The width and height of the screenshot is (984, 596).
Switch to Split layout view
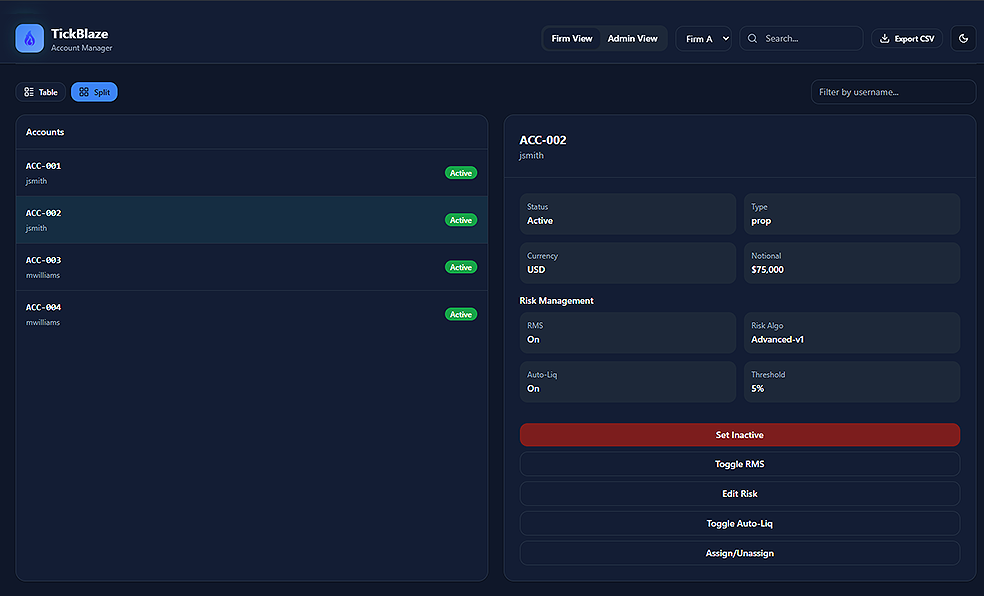94,92
